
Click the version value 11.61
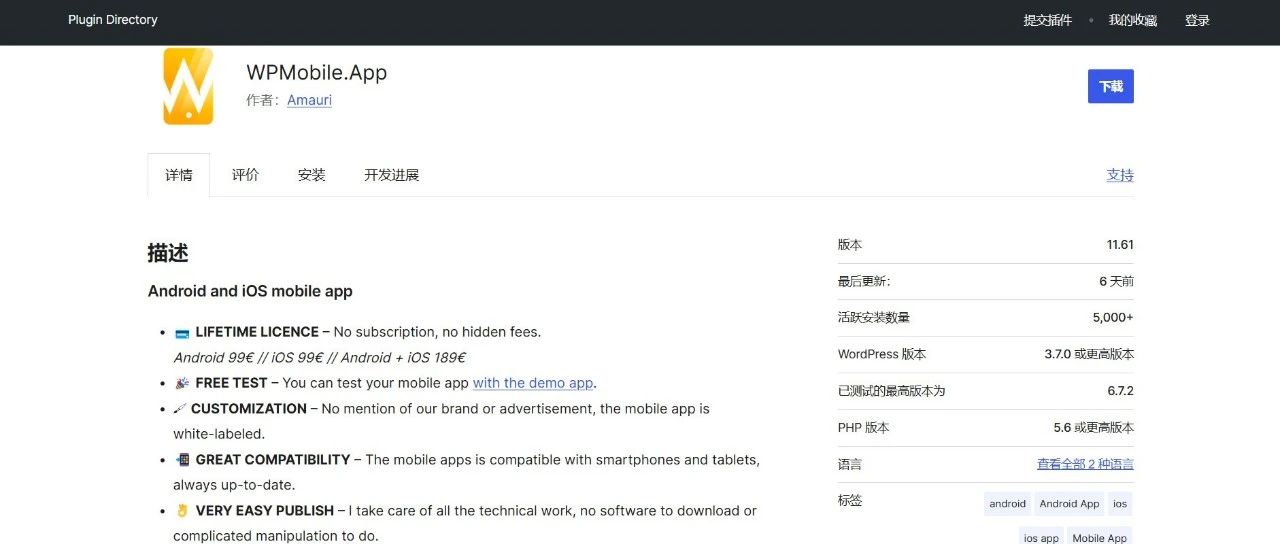[x=1120, y=245]
